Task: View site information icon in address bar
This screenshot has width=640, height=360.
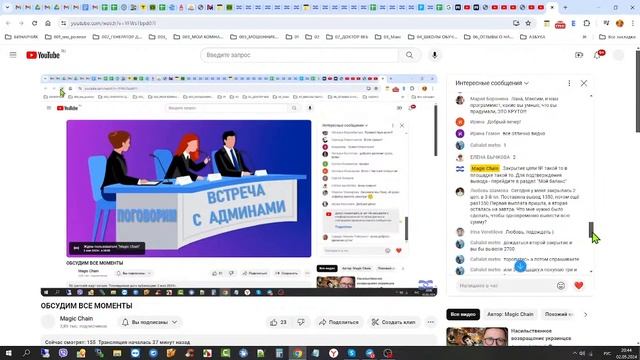Action: 63,23
